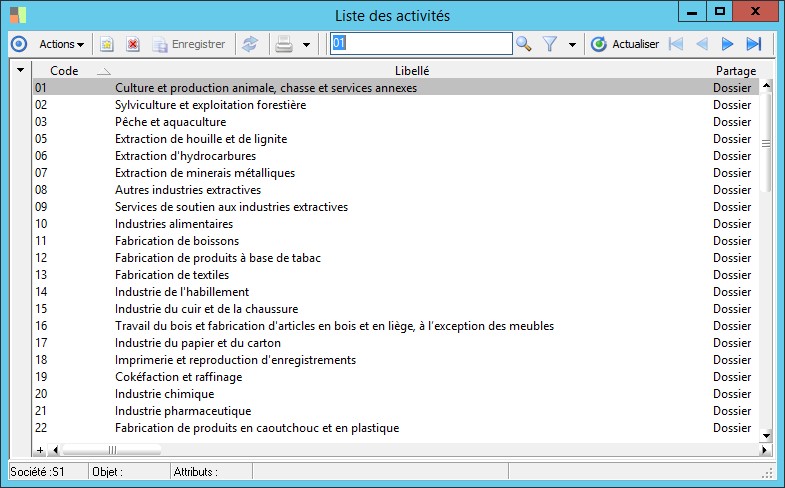Select Pêche et aquaculture row
The width and height of the screenshot is (785, 488).
[x=396, y=122]
